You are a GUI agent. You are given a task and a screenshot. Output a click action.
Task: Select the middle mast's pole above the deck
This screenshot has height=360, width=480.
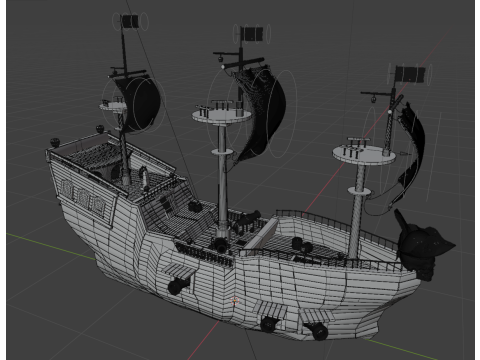coord(222,182)
